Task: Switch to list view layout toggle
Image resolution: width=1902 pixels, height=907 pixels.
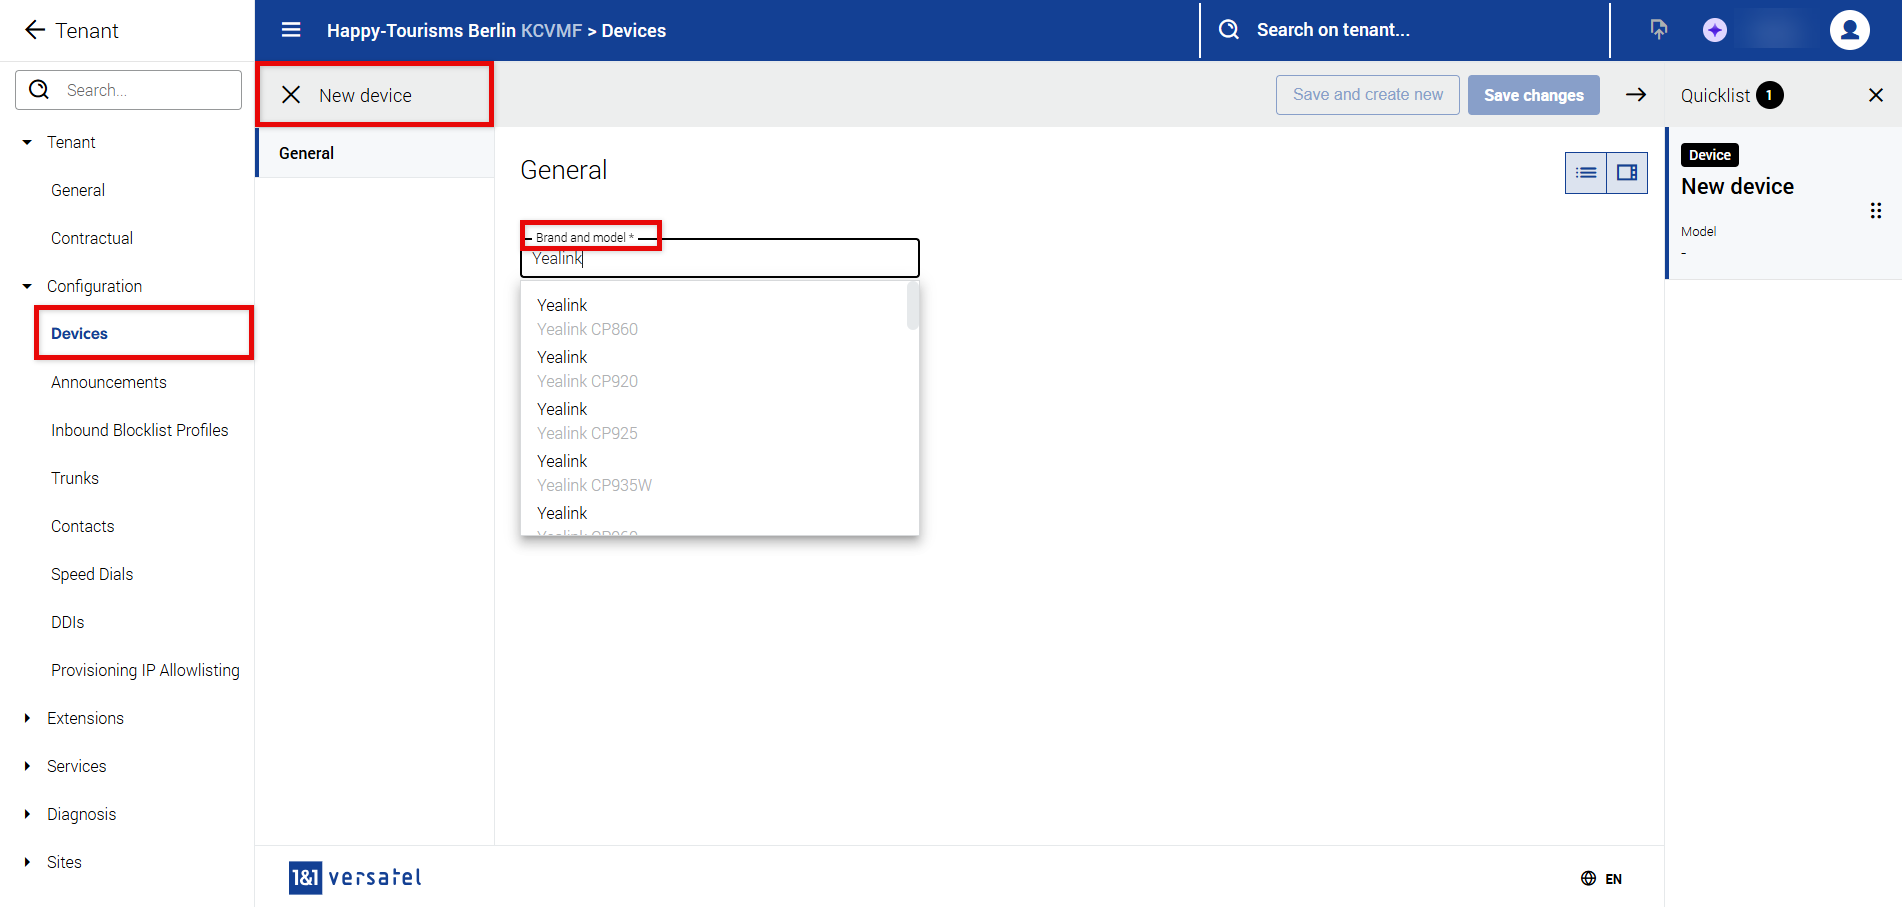Action: coord(1586,173)
